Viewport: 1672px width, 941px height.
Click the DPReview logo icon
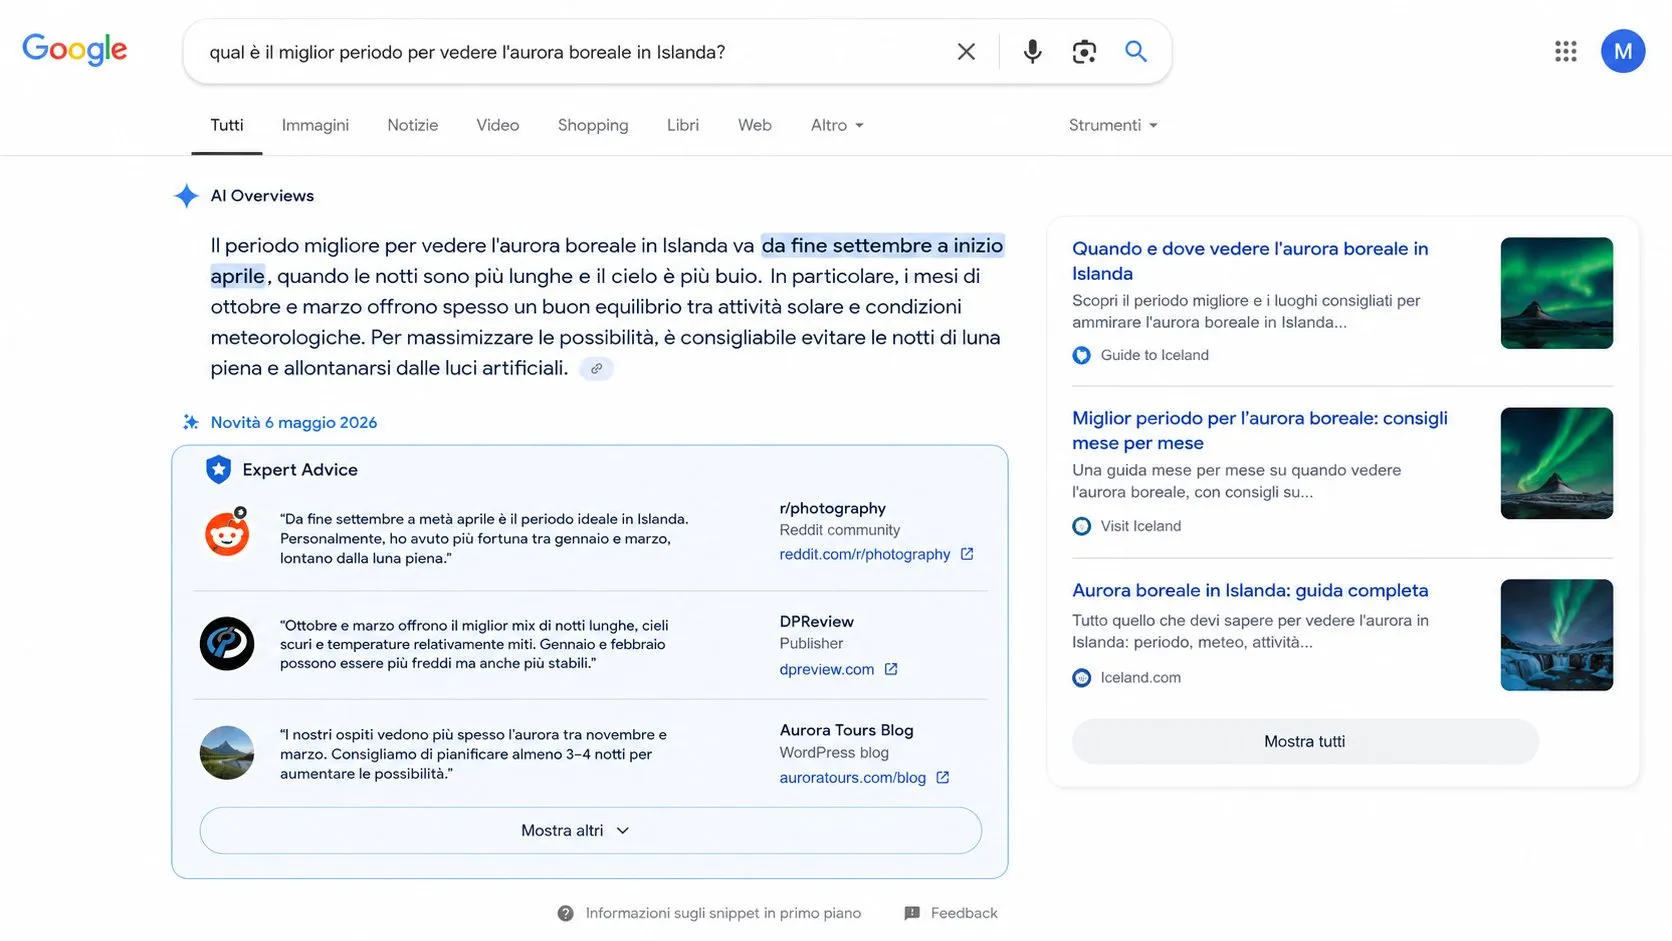pyautogui.click(x=227, y=644)
